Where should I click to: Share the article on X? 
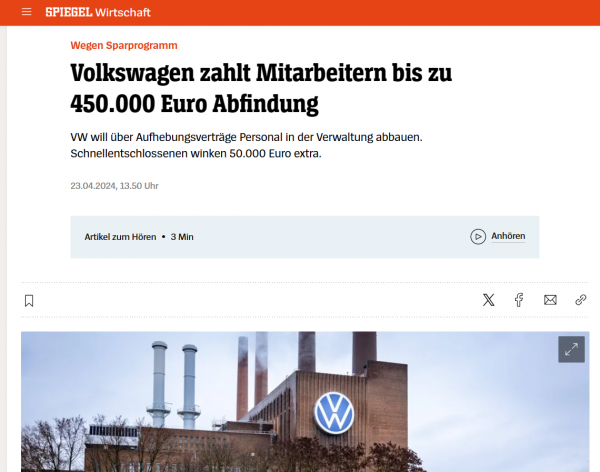(x=489, y=300)
